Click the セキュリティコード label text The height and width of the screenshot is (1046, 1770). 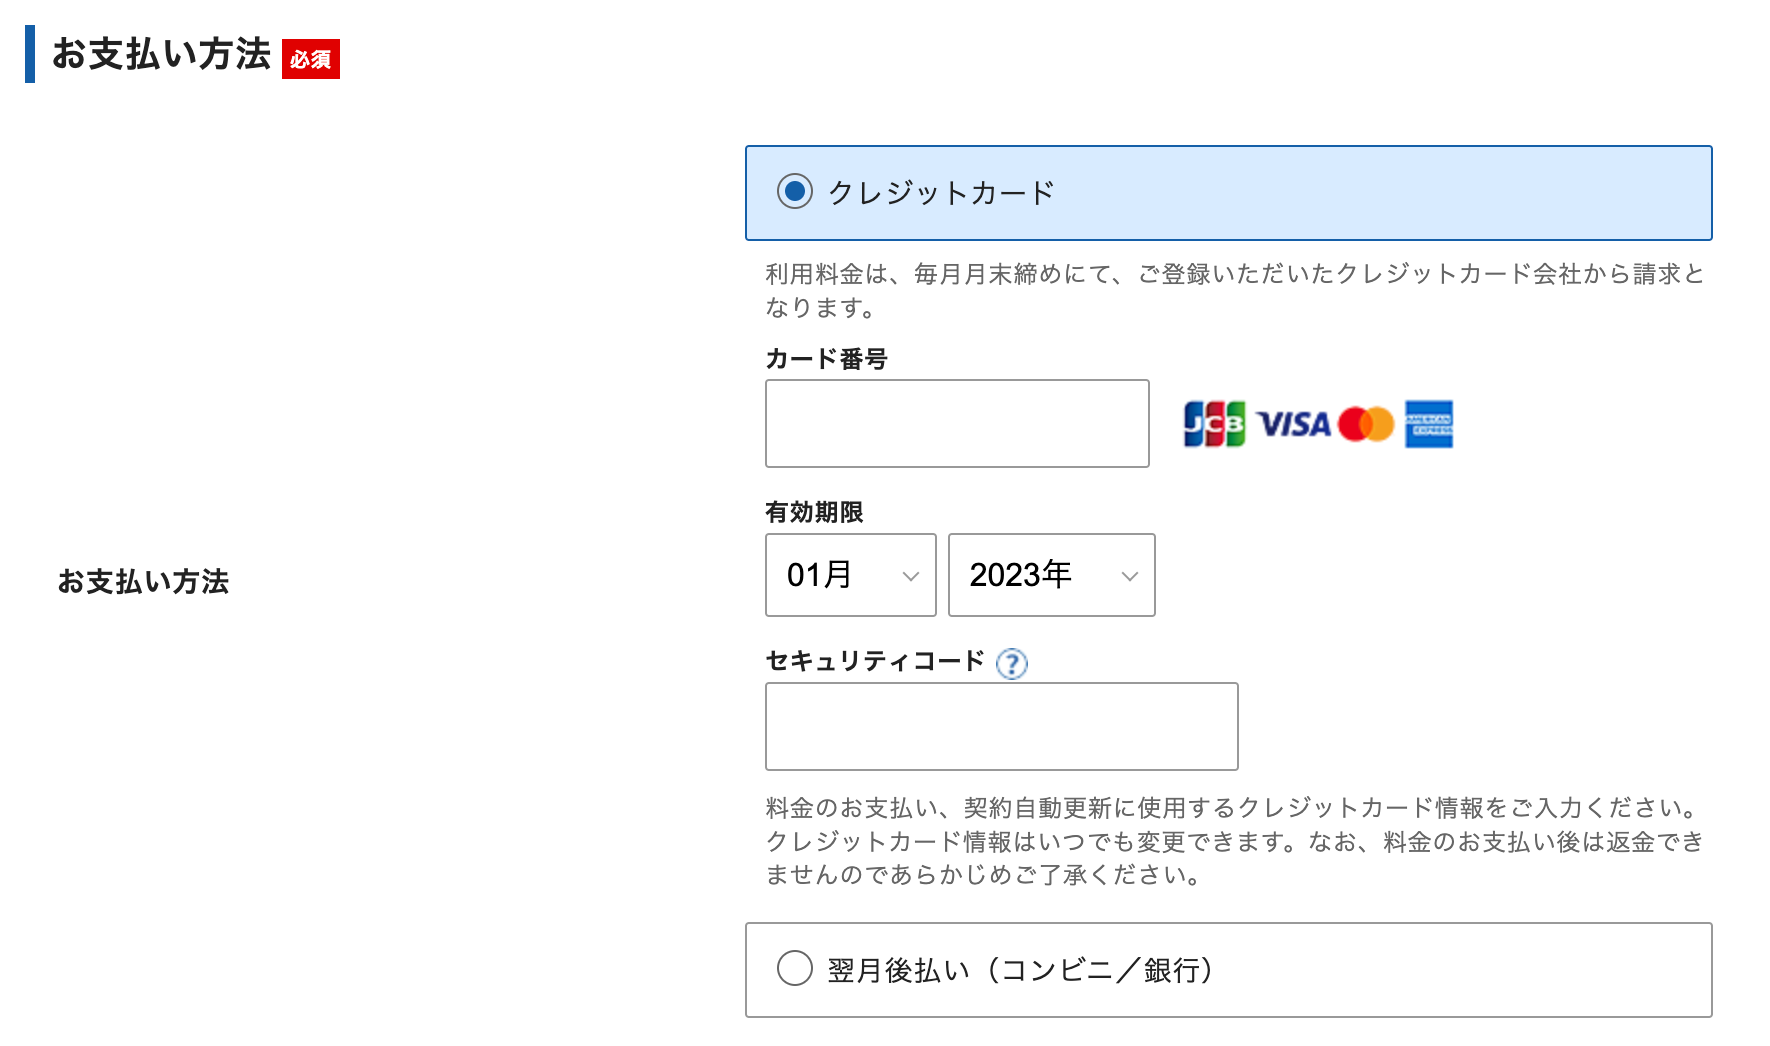pos(876,661)
